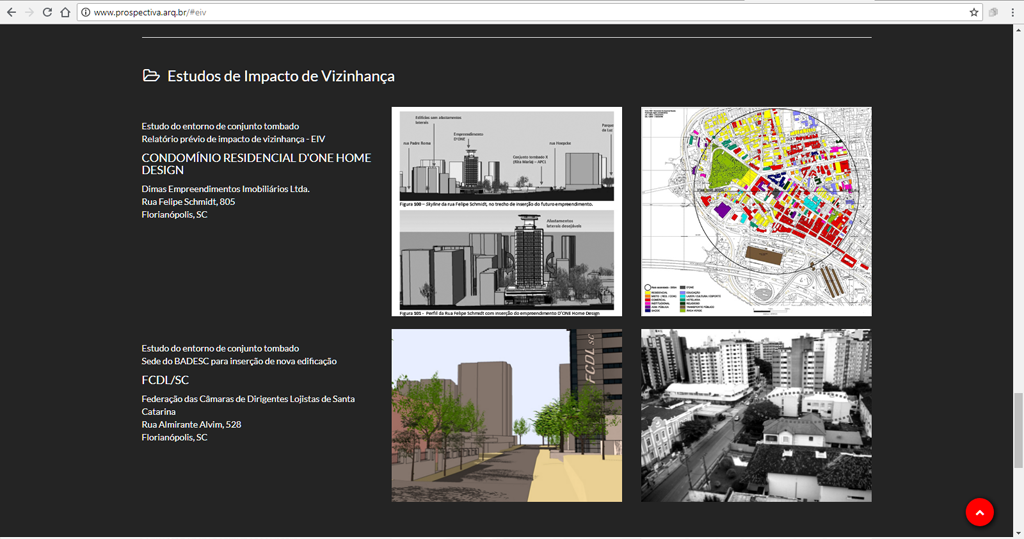Go to the browser home page
Image resolution: width=1024 pixels, height=539 pixels.
65,12
